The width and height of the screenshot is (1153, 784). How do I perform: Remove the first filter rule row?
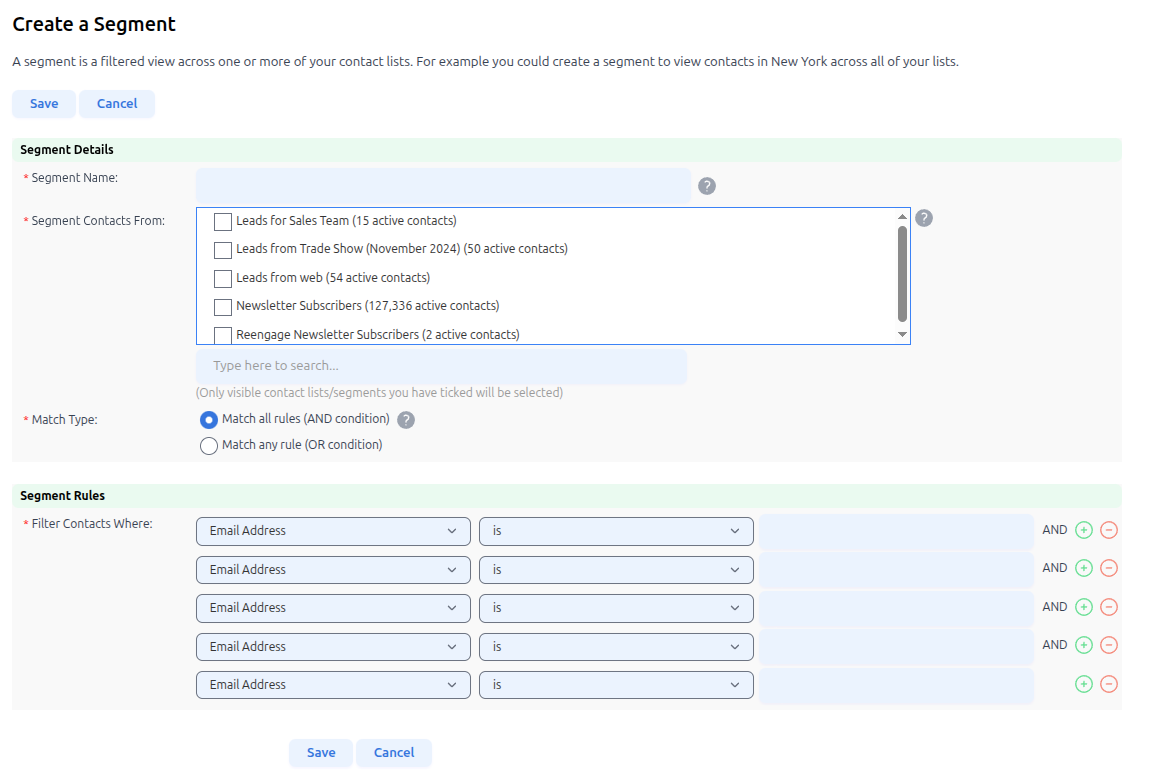point(1109,531)
